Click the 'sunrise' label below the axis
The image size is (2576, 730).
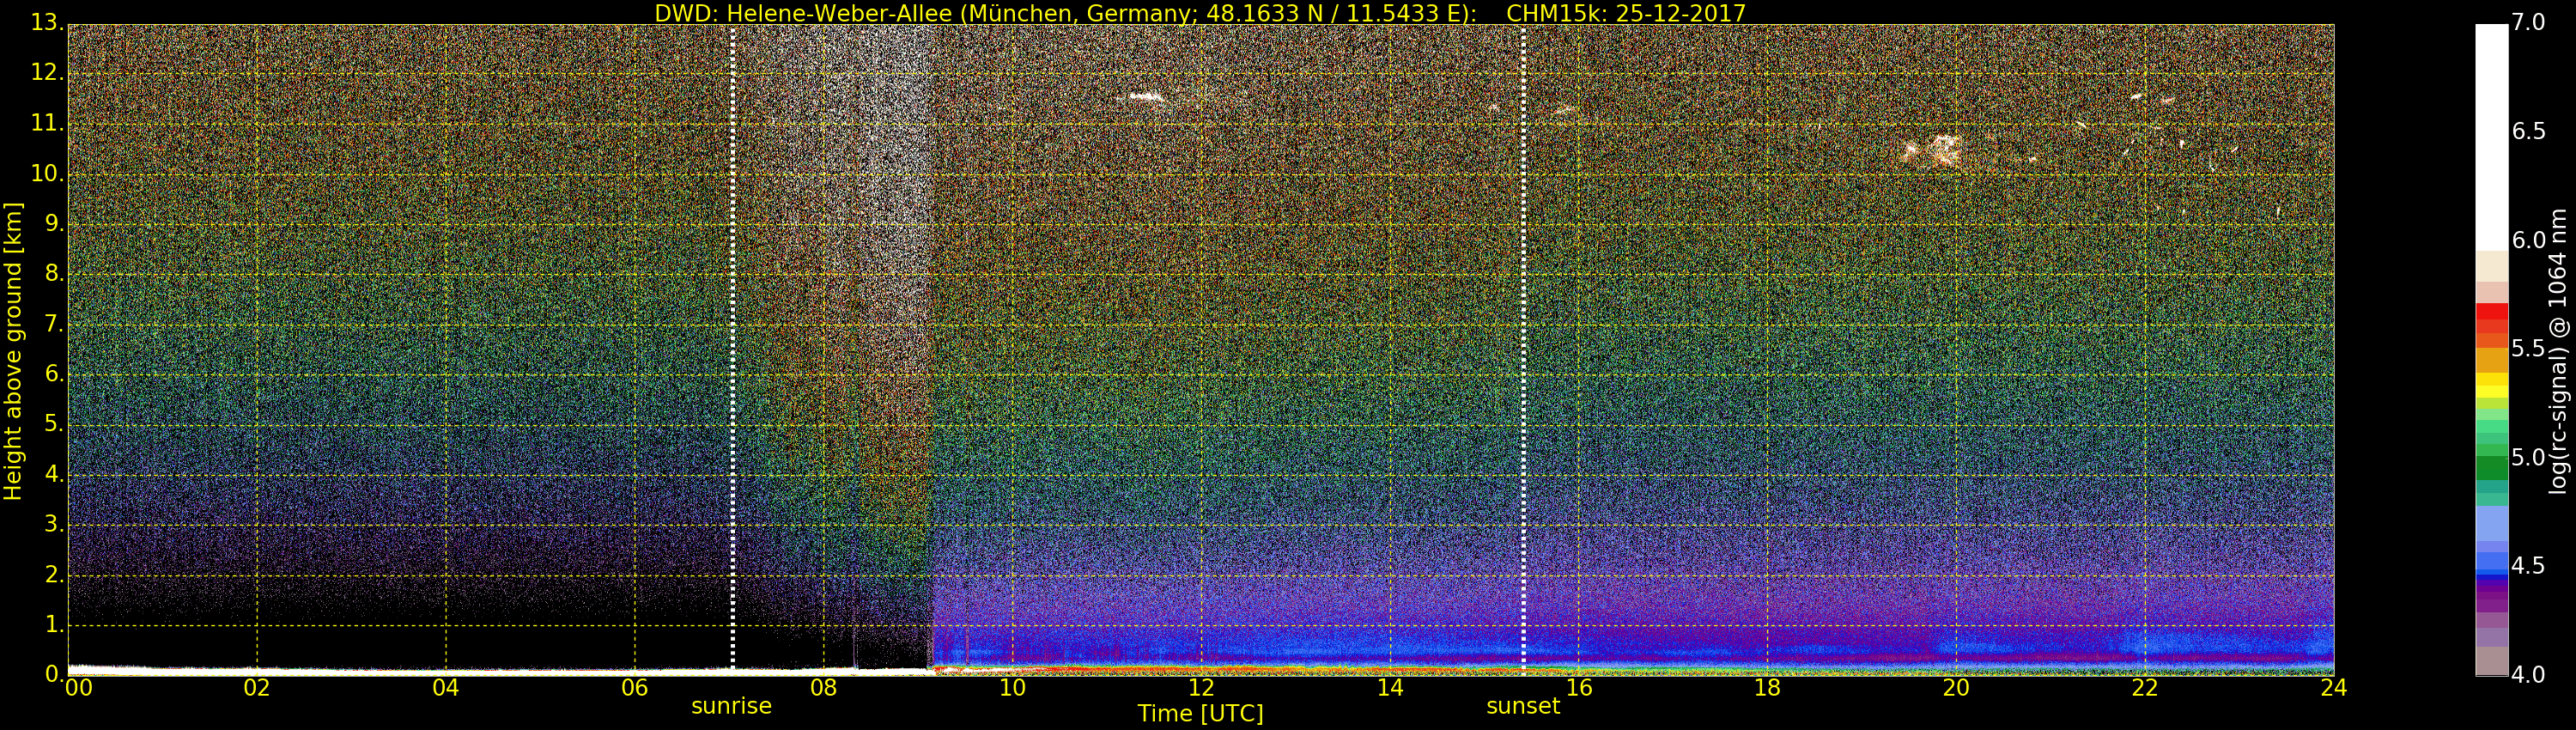pos(731,706)
